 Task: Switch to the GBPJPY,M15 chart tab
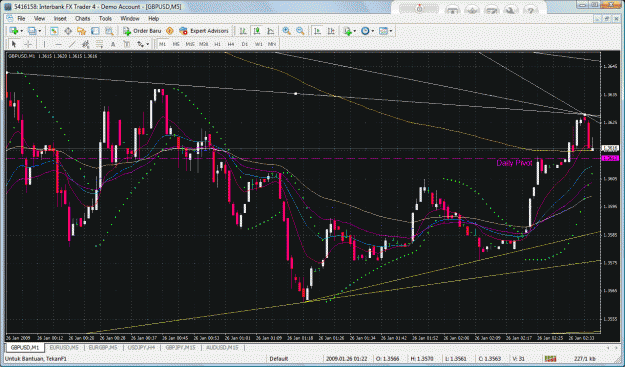181,348
